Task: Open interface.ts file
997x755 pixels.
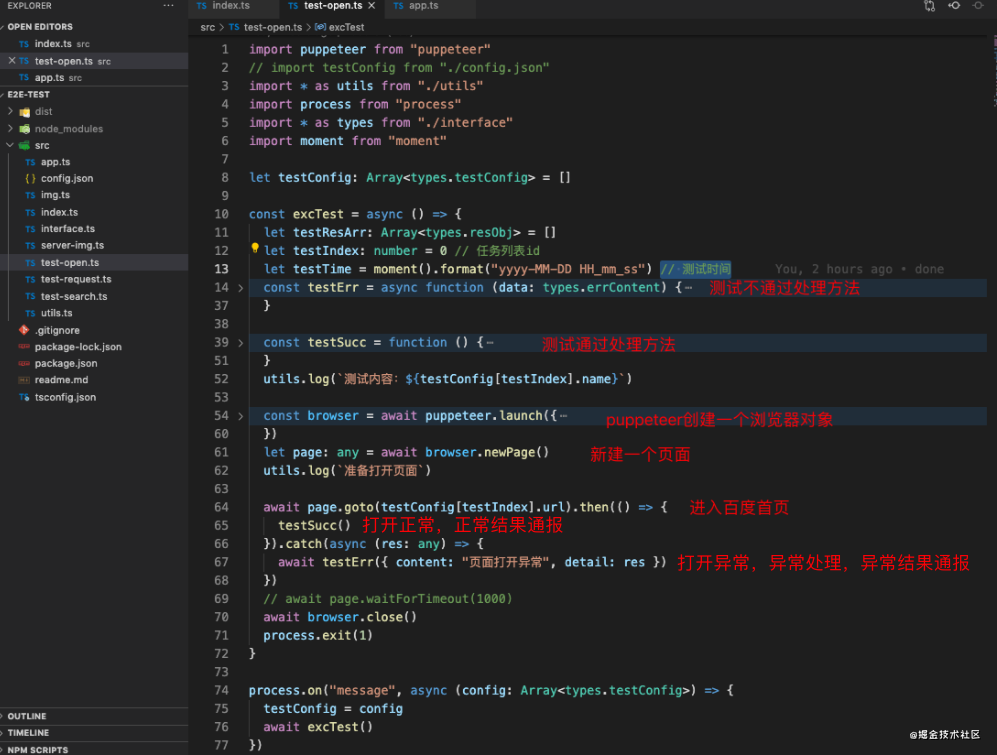Action: click(67, 229)
